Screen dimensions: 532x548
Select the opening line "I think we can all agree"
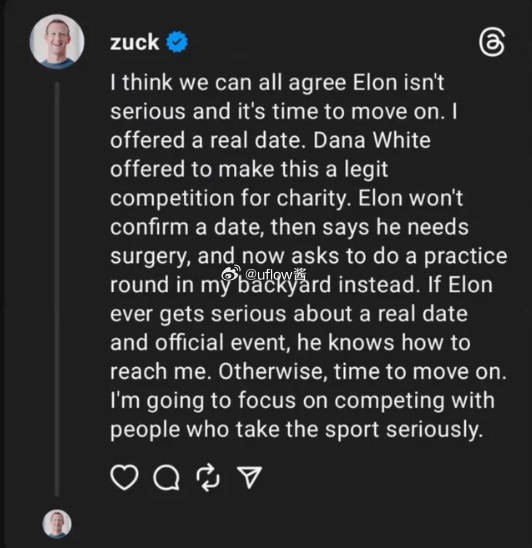click(x=228, y=83)
